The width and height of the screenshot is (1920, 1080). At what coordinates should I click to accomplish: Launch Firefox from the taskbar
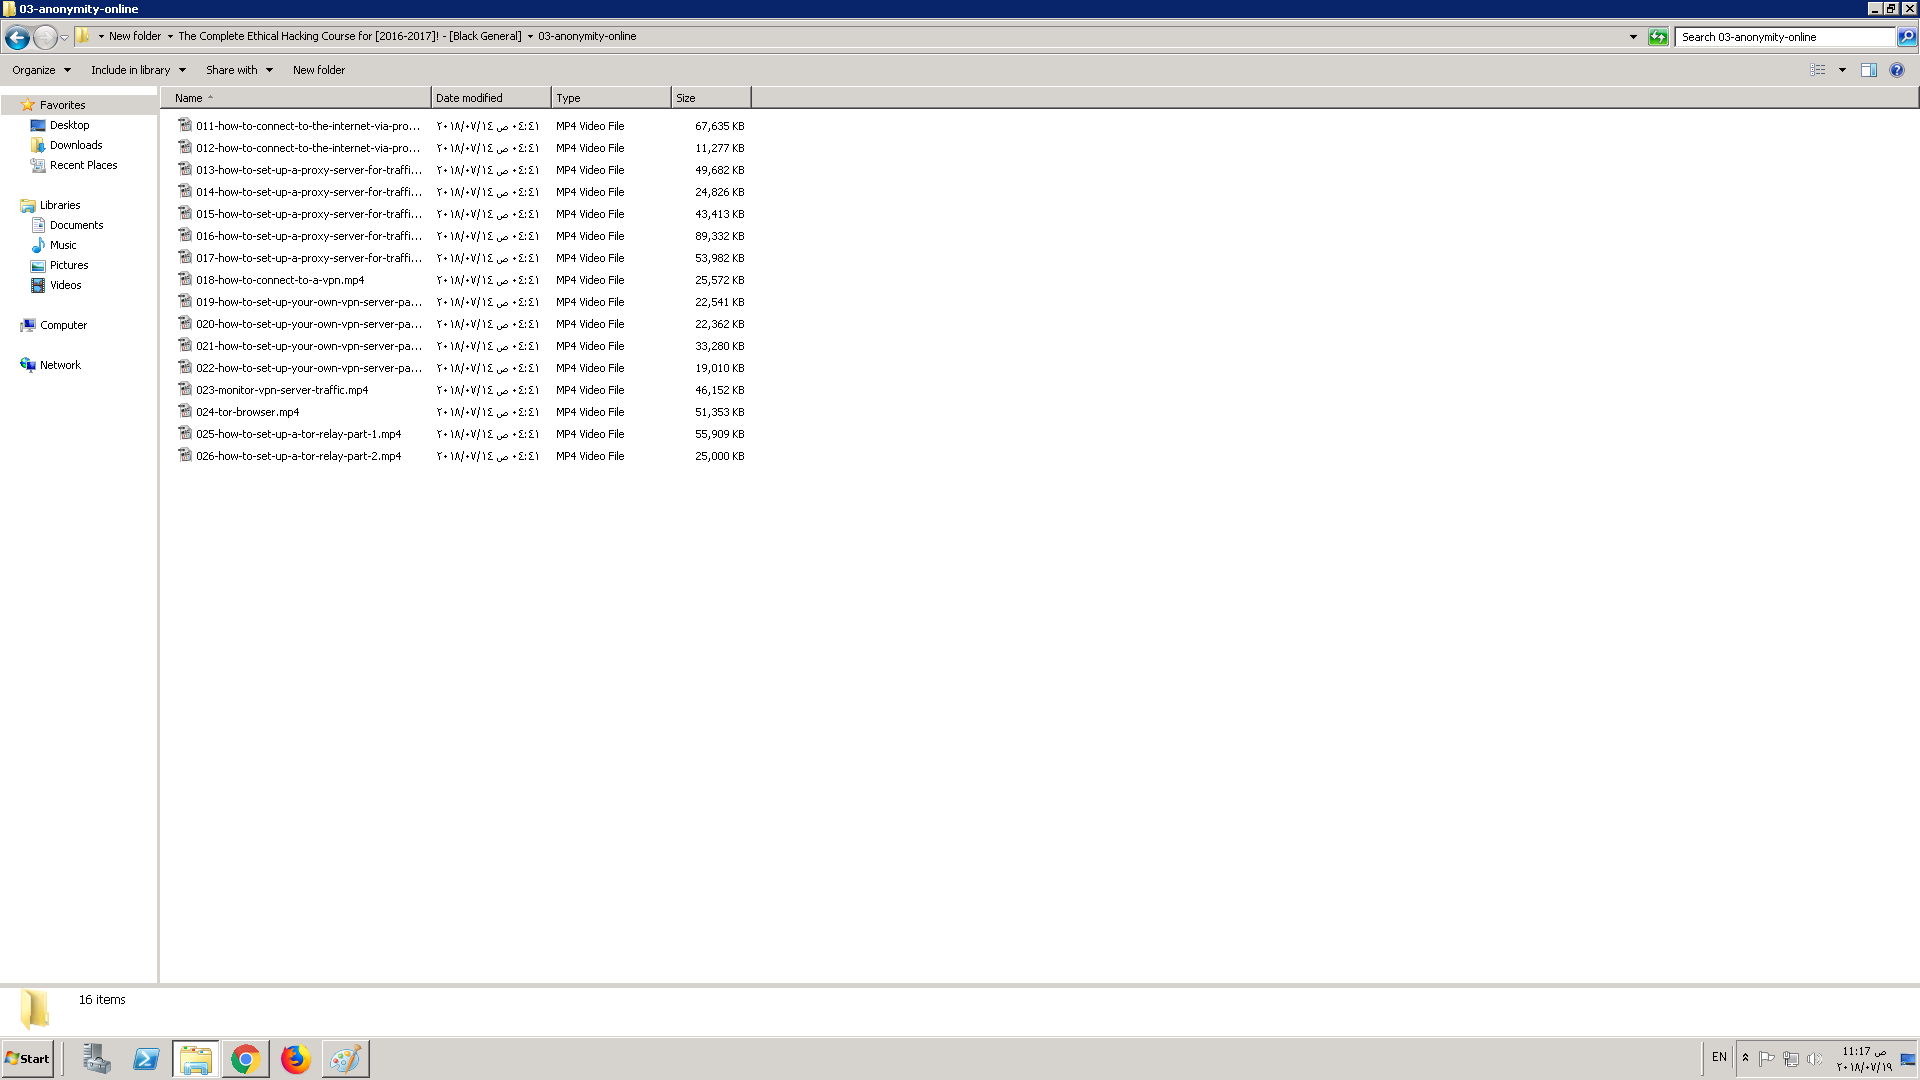[x=295, y=1059]
